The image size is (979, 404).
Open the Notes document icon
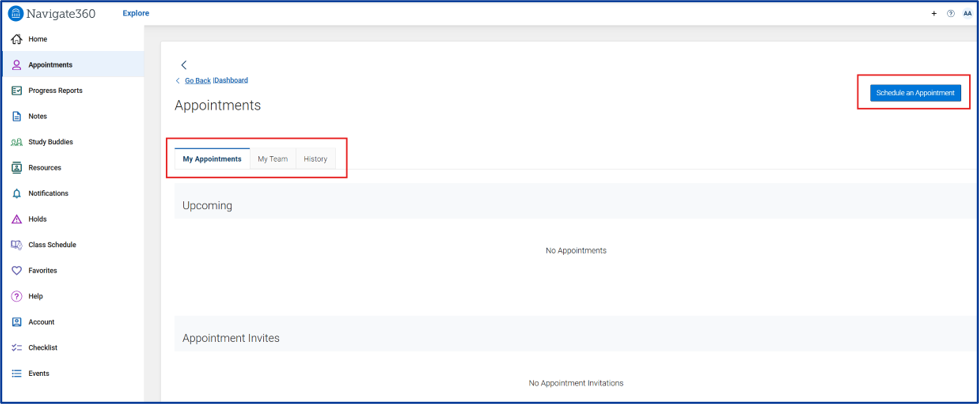tap(17, 116)
